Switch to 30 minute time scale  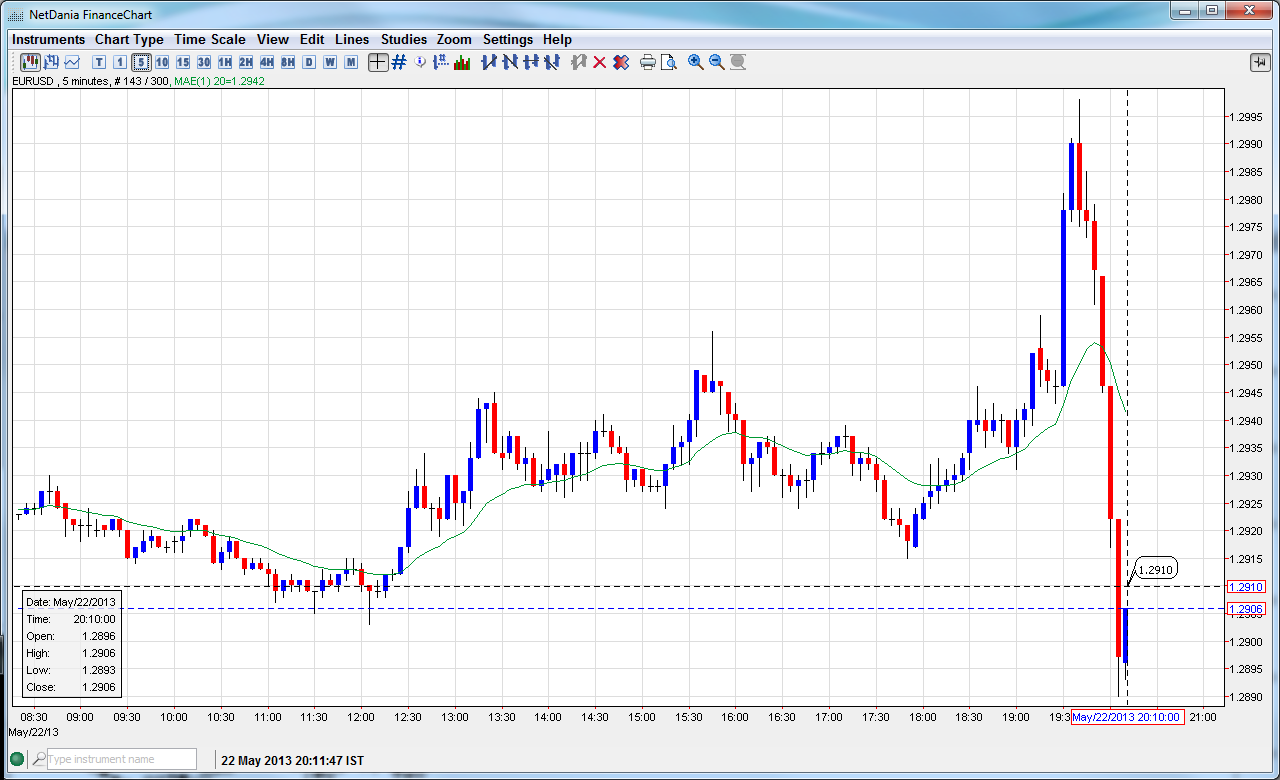coord(204,62)
